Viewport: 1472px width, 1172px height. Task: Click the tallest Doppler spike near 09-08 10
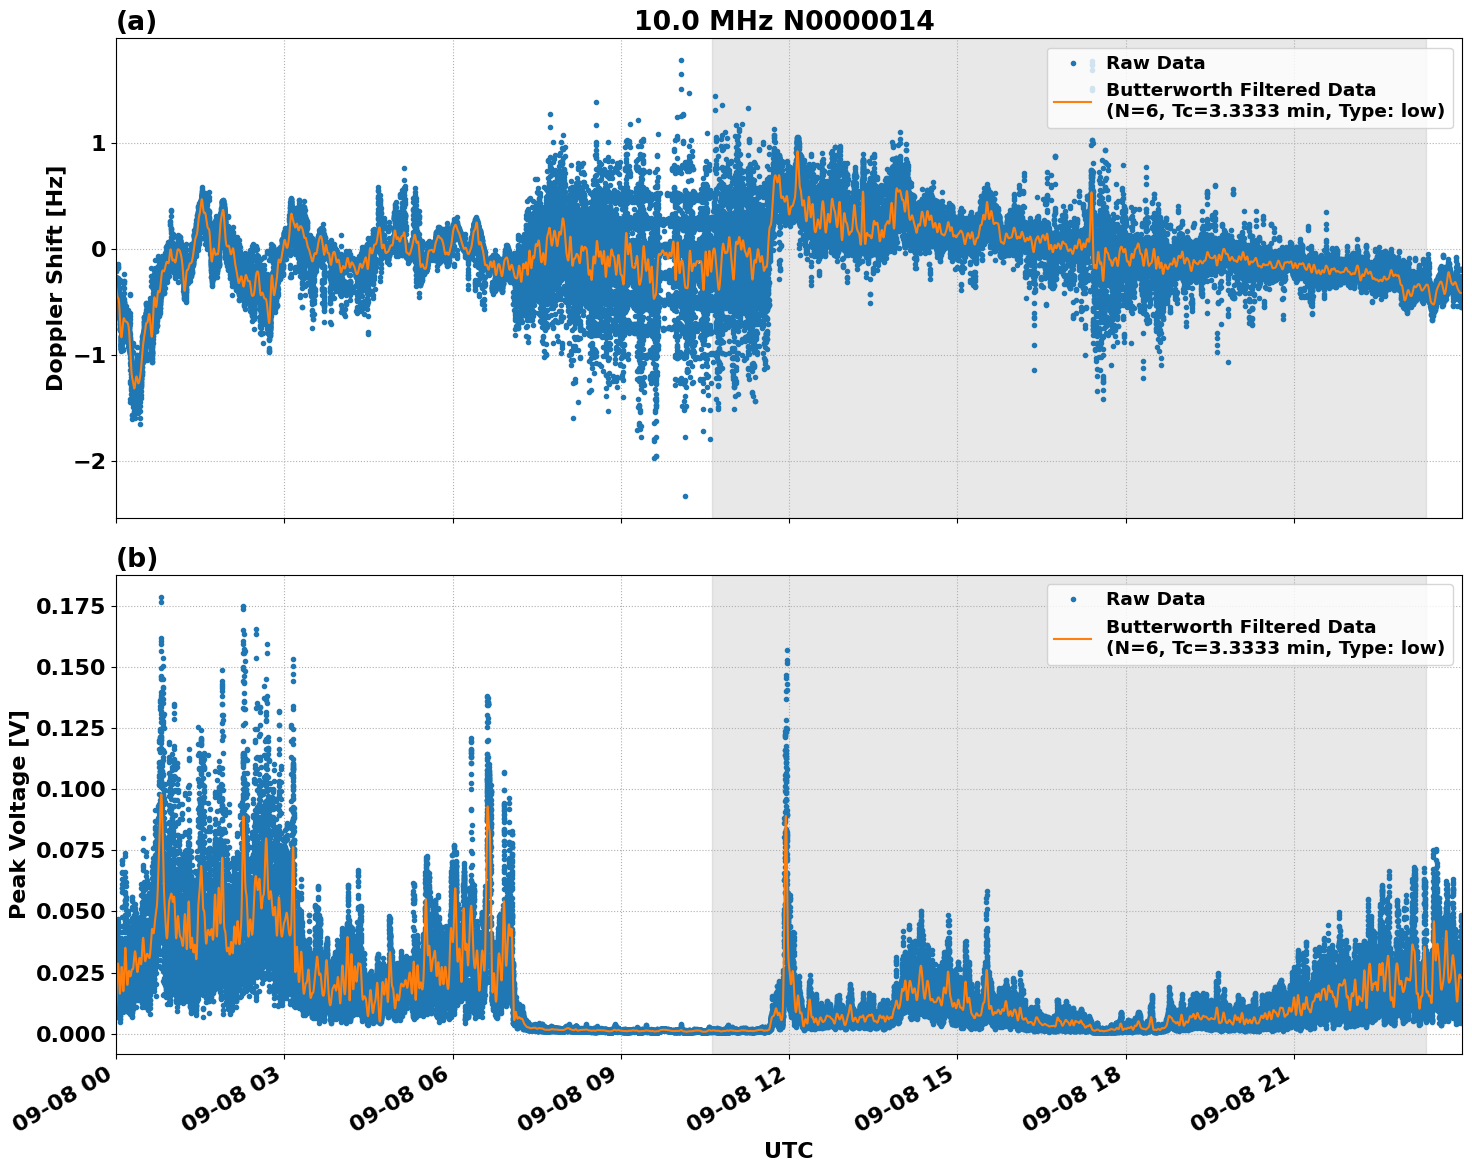680,60
